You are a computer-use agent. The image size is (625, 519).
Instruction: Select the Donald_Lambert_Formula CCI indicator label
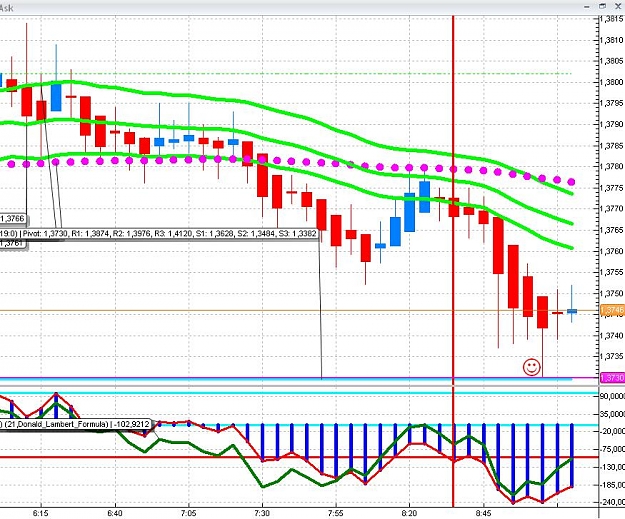pyautogui.click(x=75, y=424)
